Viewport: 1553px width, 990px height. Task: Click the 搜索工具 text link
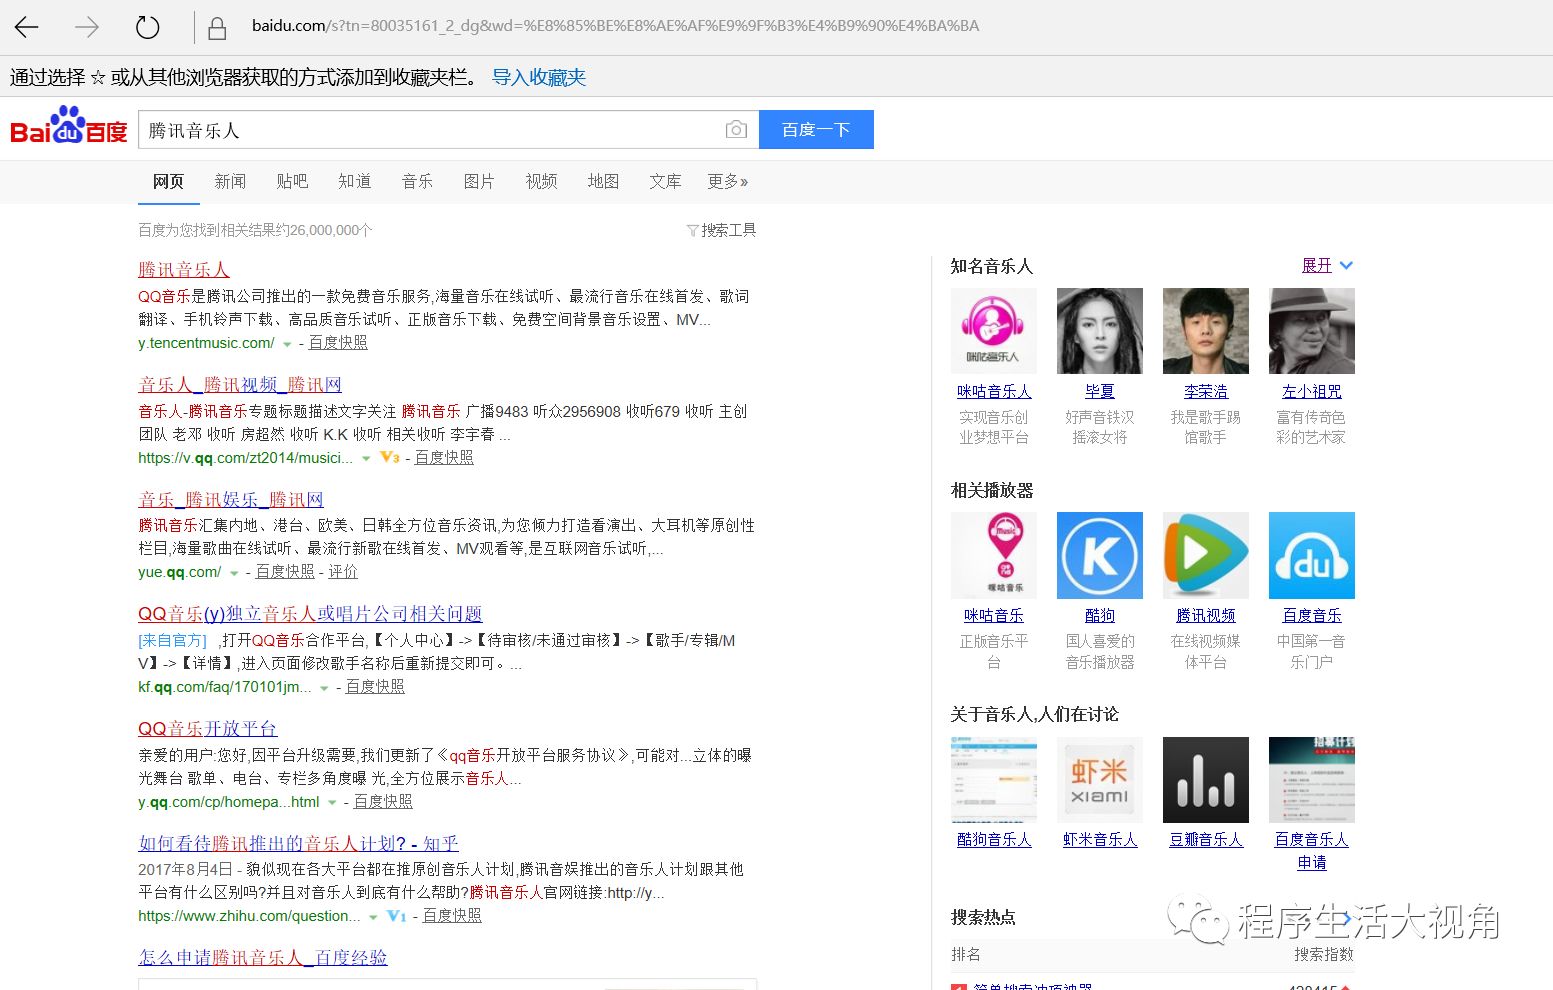729,230
